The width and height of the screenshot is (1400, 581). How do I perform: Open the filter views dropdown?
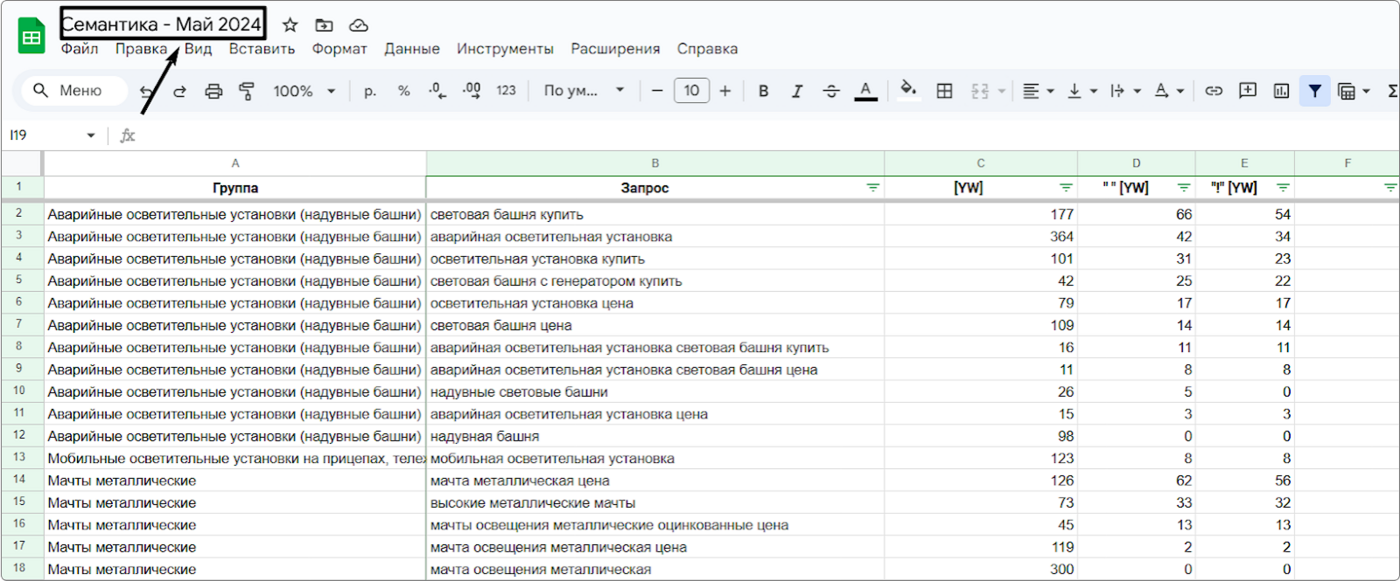coord(1353,91)
